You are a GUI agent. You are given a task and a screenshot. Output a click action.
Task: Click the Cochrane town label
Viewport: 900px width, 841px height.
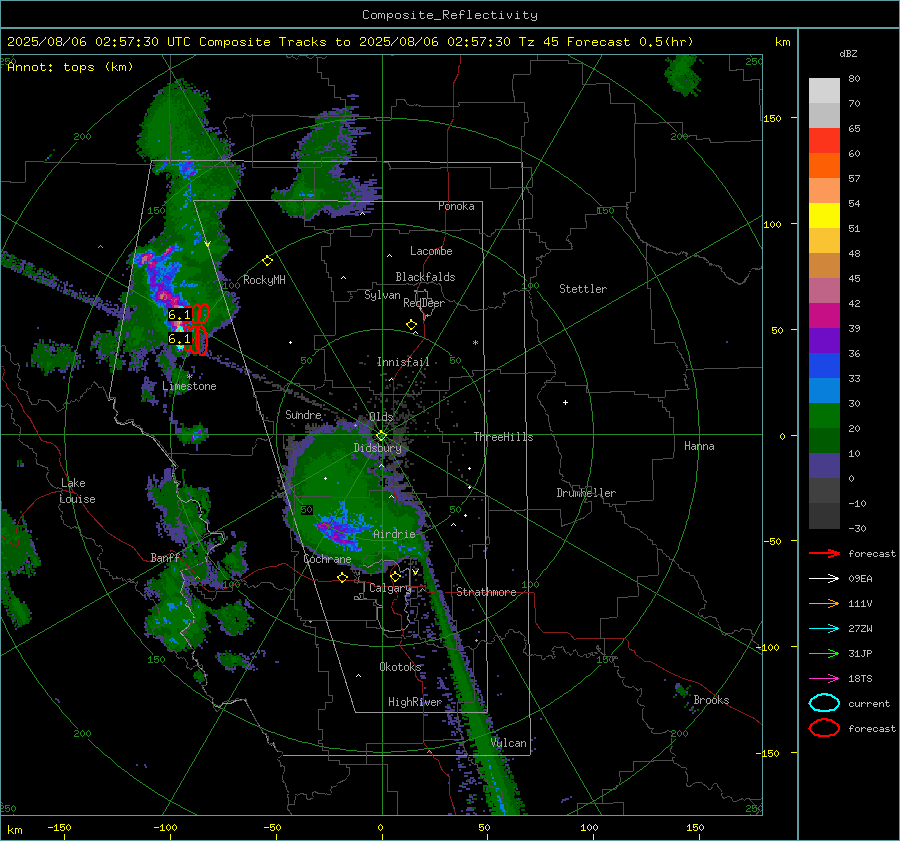pos(327,559)
